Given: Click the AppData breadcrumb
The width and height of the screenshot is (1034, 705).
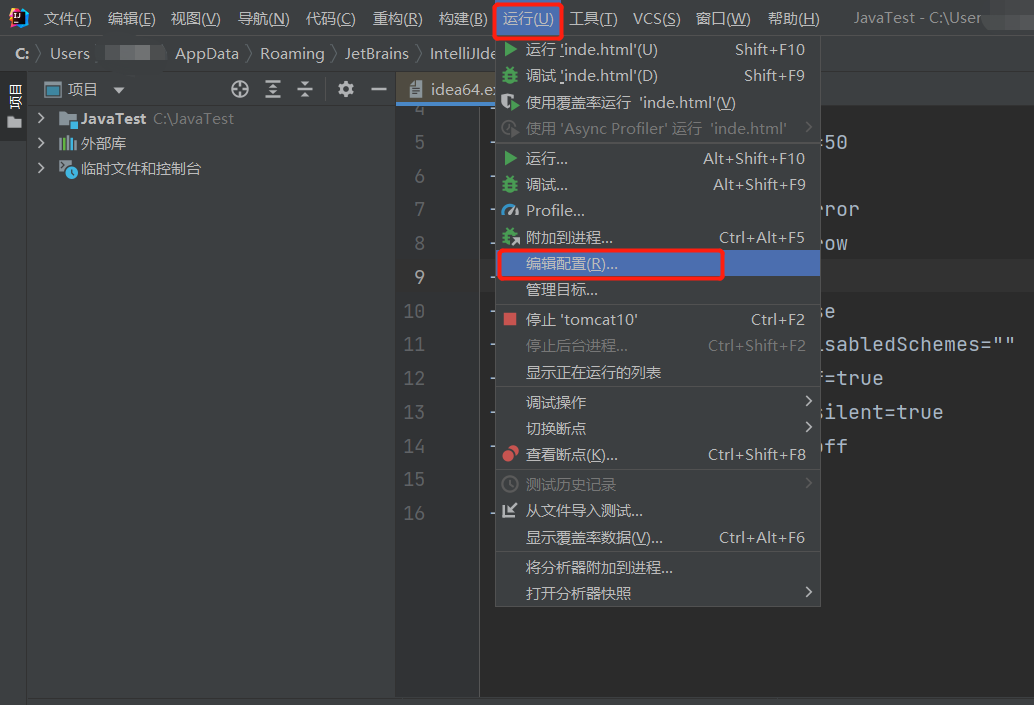Looking at the screenshot, I should click(206, 53).
